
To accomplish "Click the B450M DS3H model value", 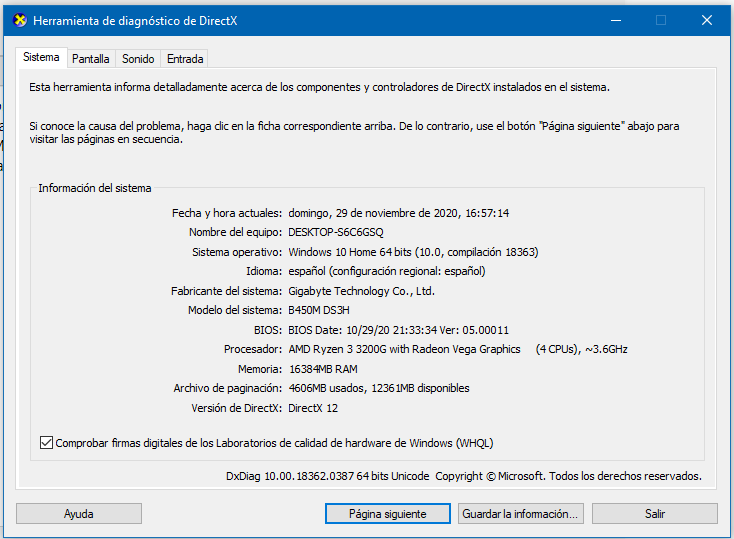I will 319,310.
